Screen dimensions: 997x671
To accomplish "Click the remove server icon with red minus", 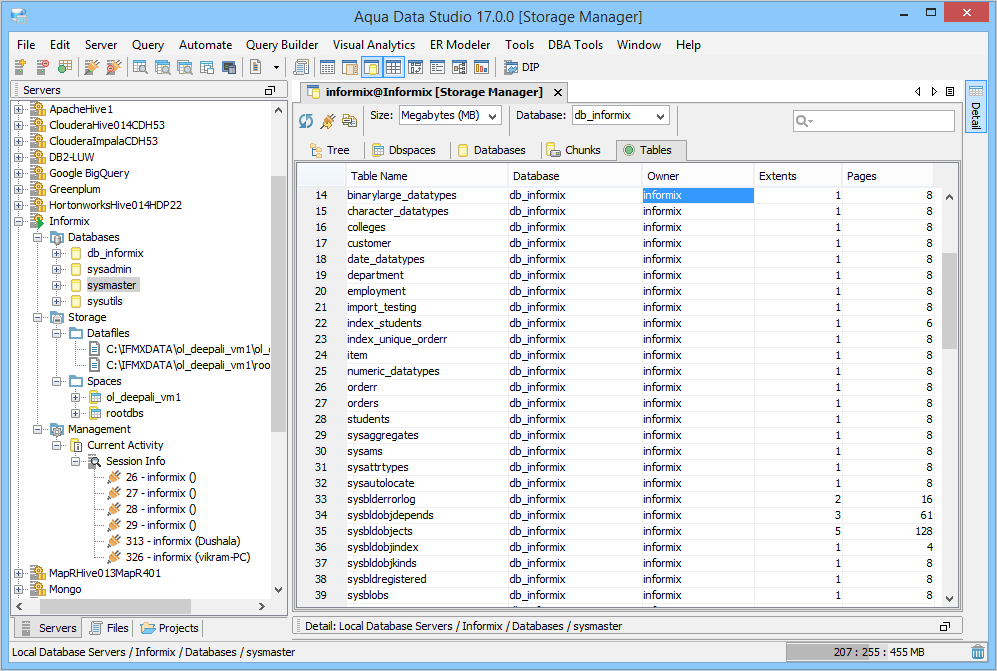I will pos(42,67).
